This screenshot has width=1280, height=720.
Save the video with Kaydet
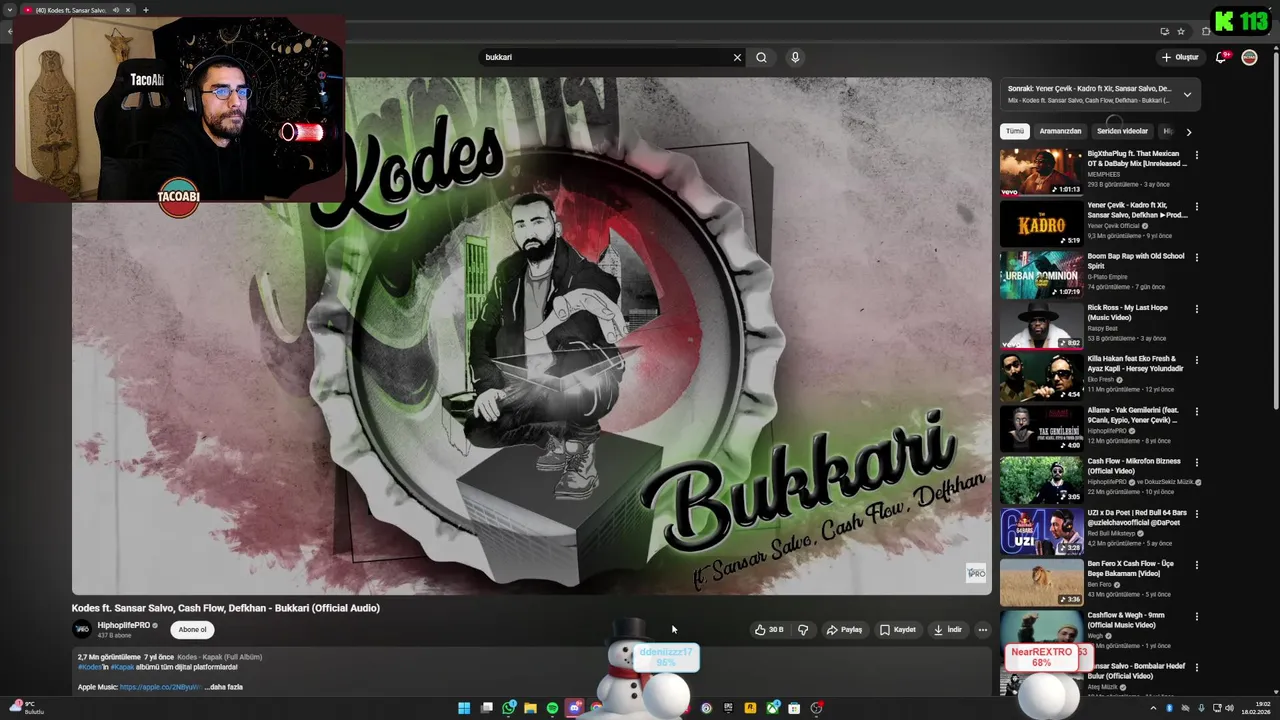point(898,630)
